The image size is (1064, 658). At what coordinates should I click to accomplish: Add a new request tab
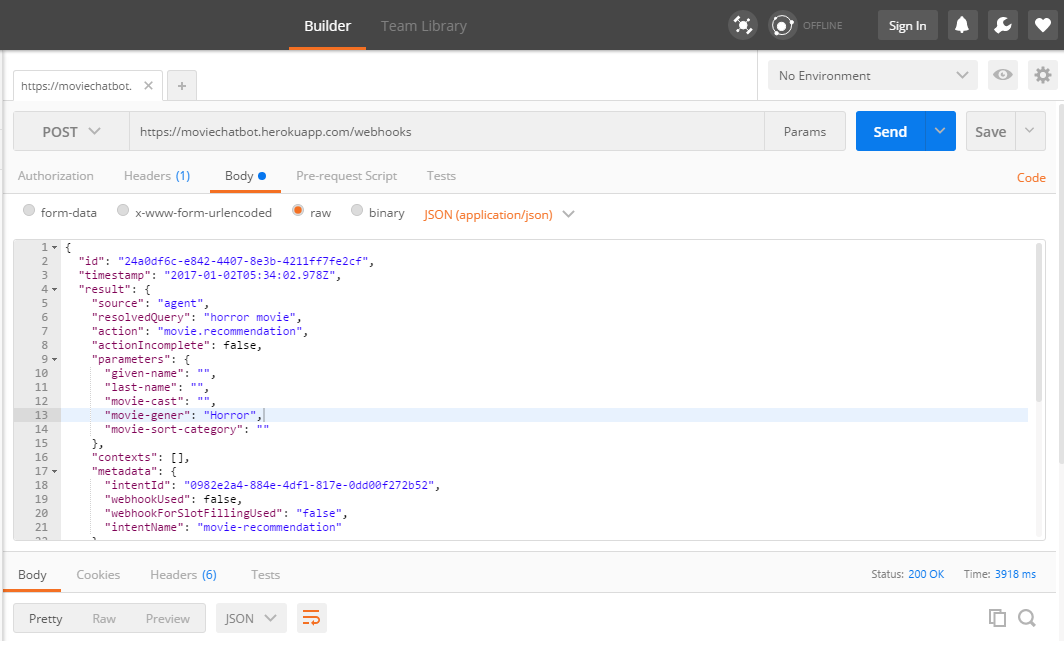pos(182,85)
